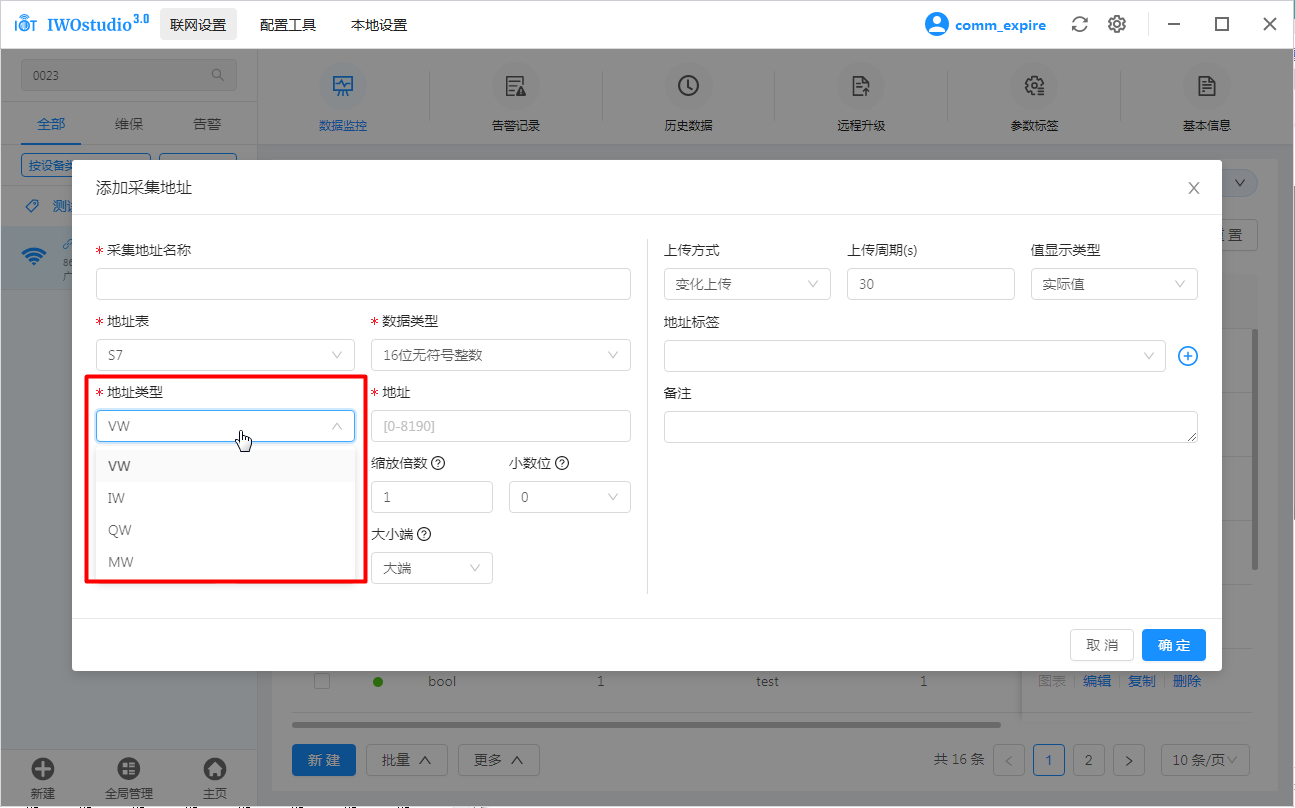Viewport: 1295px width, 808px height.
Task: Click the help icon next to 小数位
Action: (562, 464)
